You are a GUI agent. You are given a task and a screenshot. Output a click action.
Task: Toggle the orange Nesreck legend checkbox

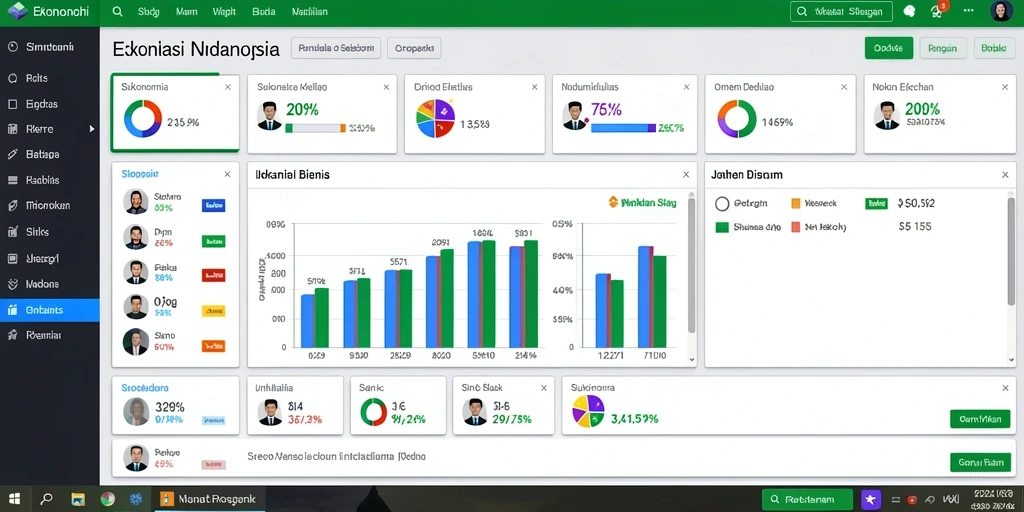tap(795, 203)
